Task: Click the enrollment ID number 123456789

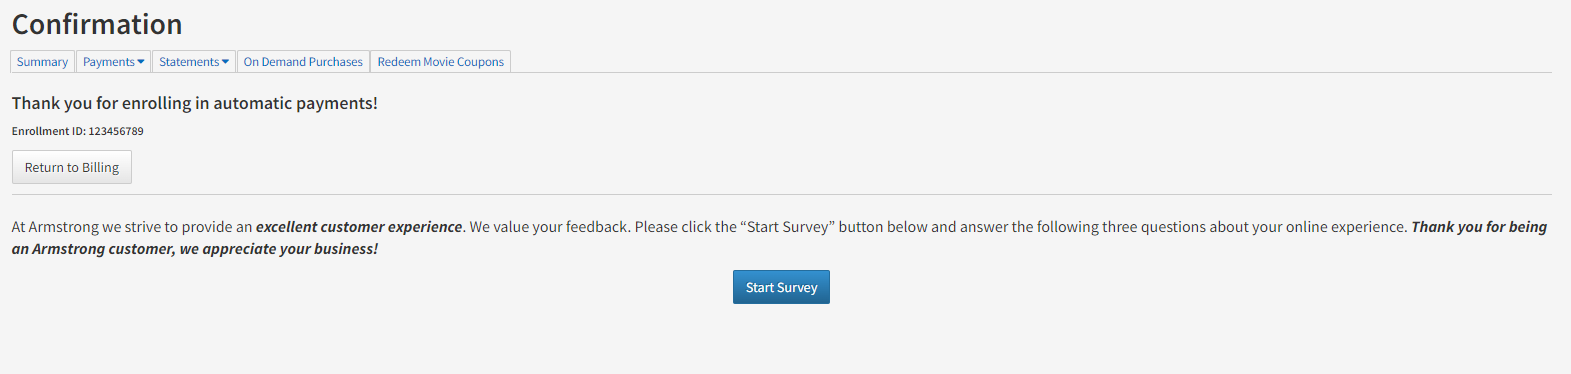Action: pos(116,131)
